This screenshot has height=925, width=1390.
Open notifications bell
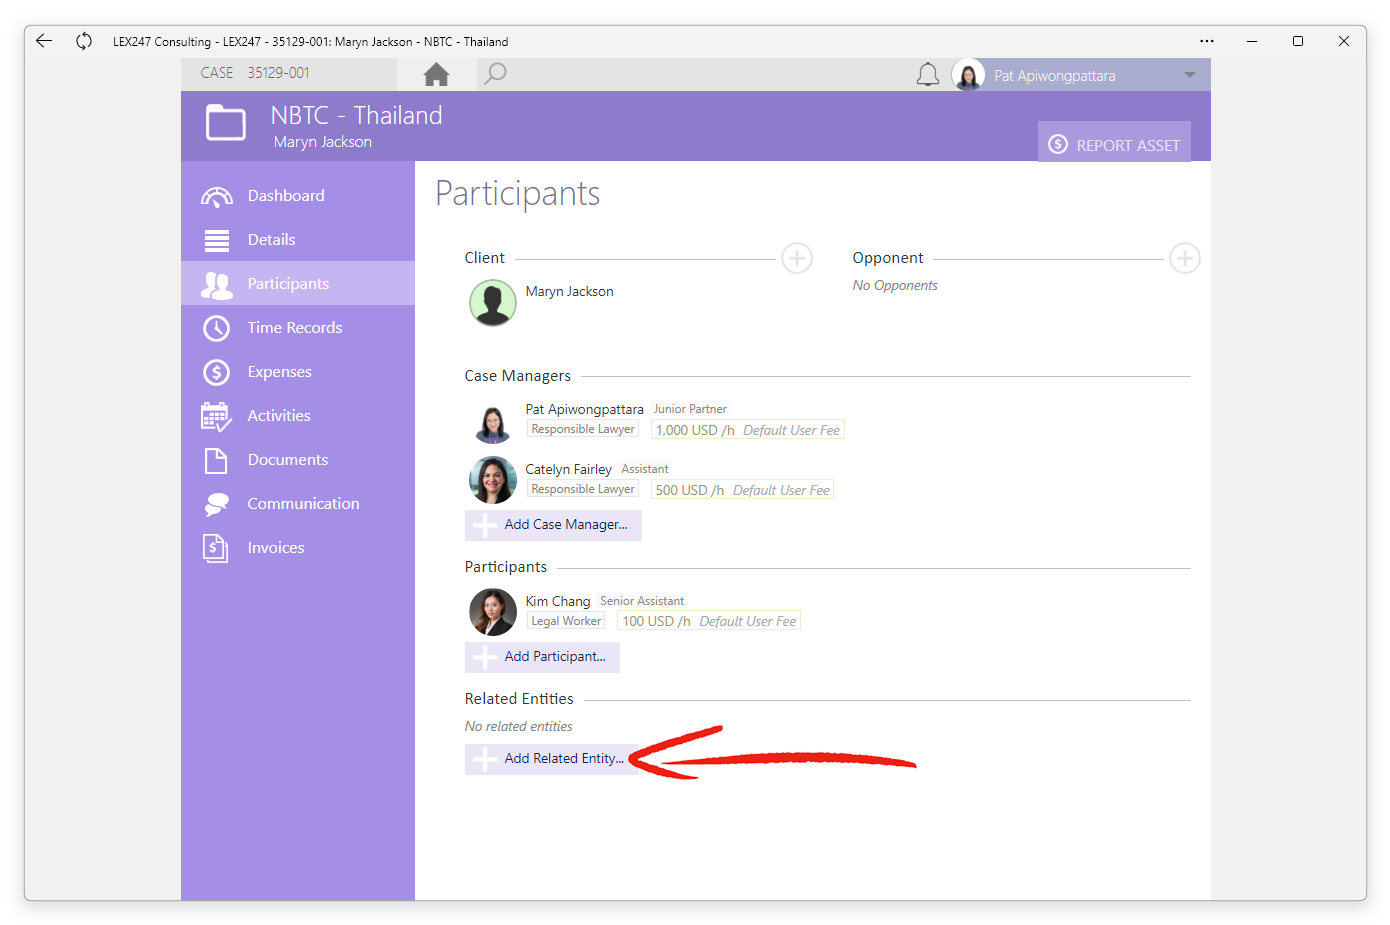pyautogui.click(x=928, y=75)
